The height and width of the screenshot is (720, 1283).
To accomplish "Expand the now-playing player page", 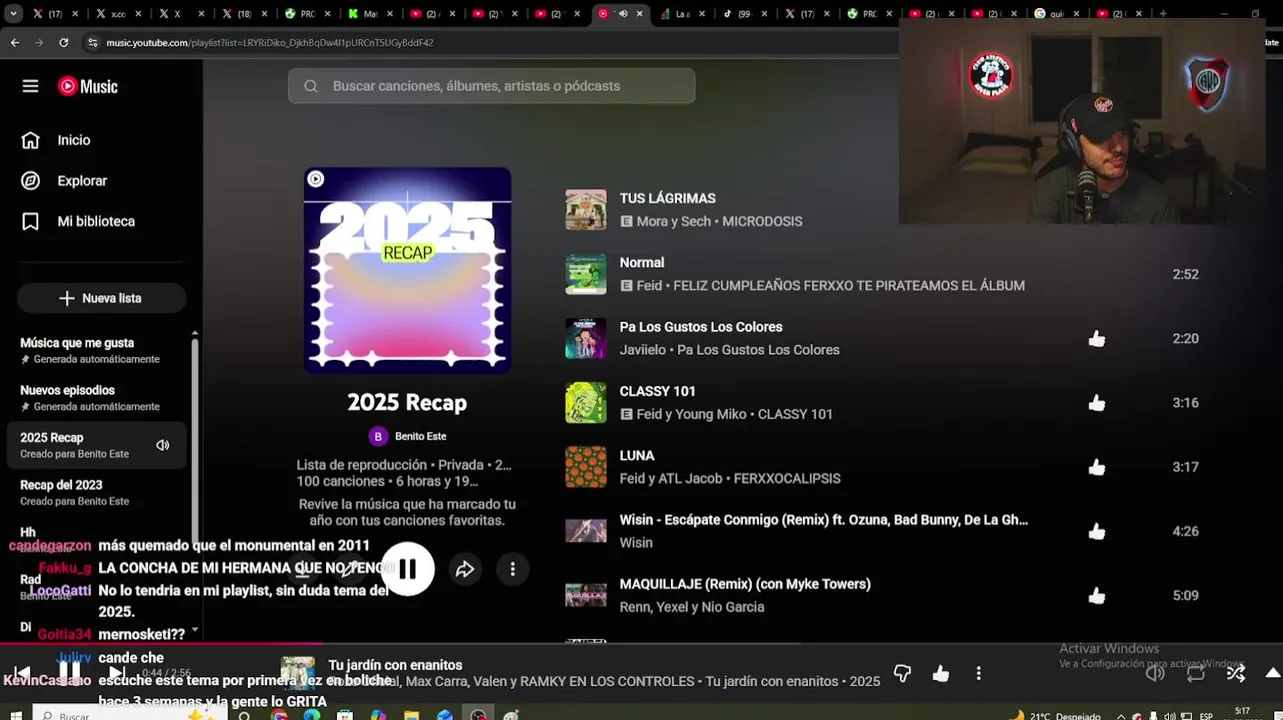I will click(1272, 673).
